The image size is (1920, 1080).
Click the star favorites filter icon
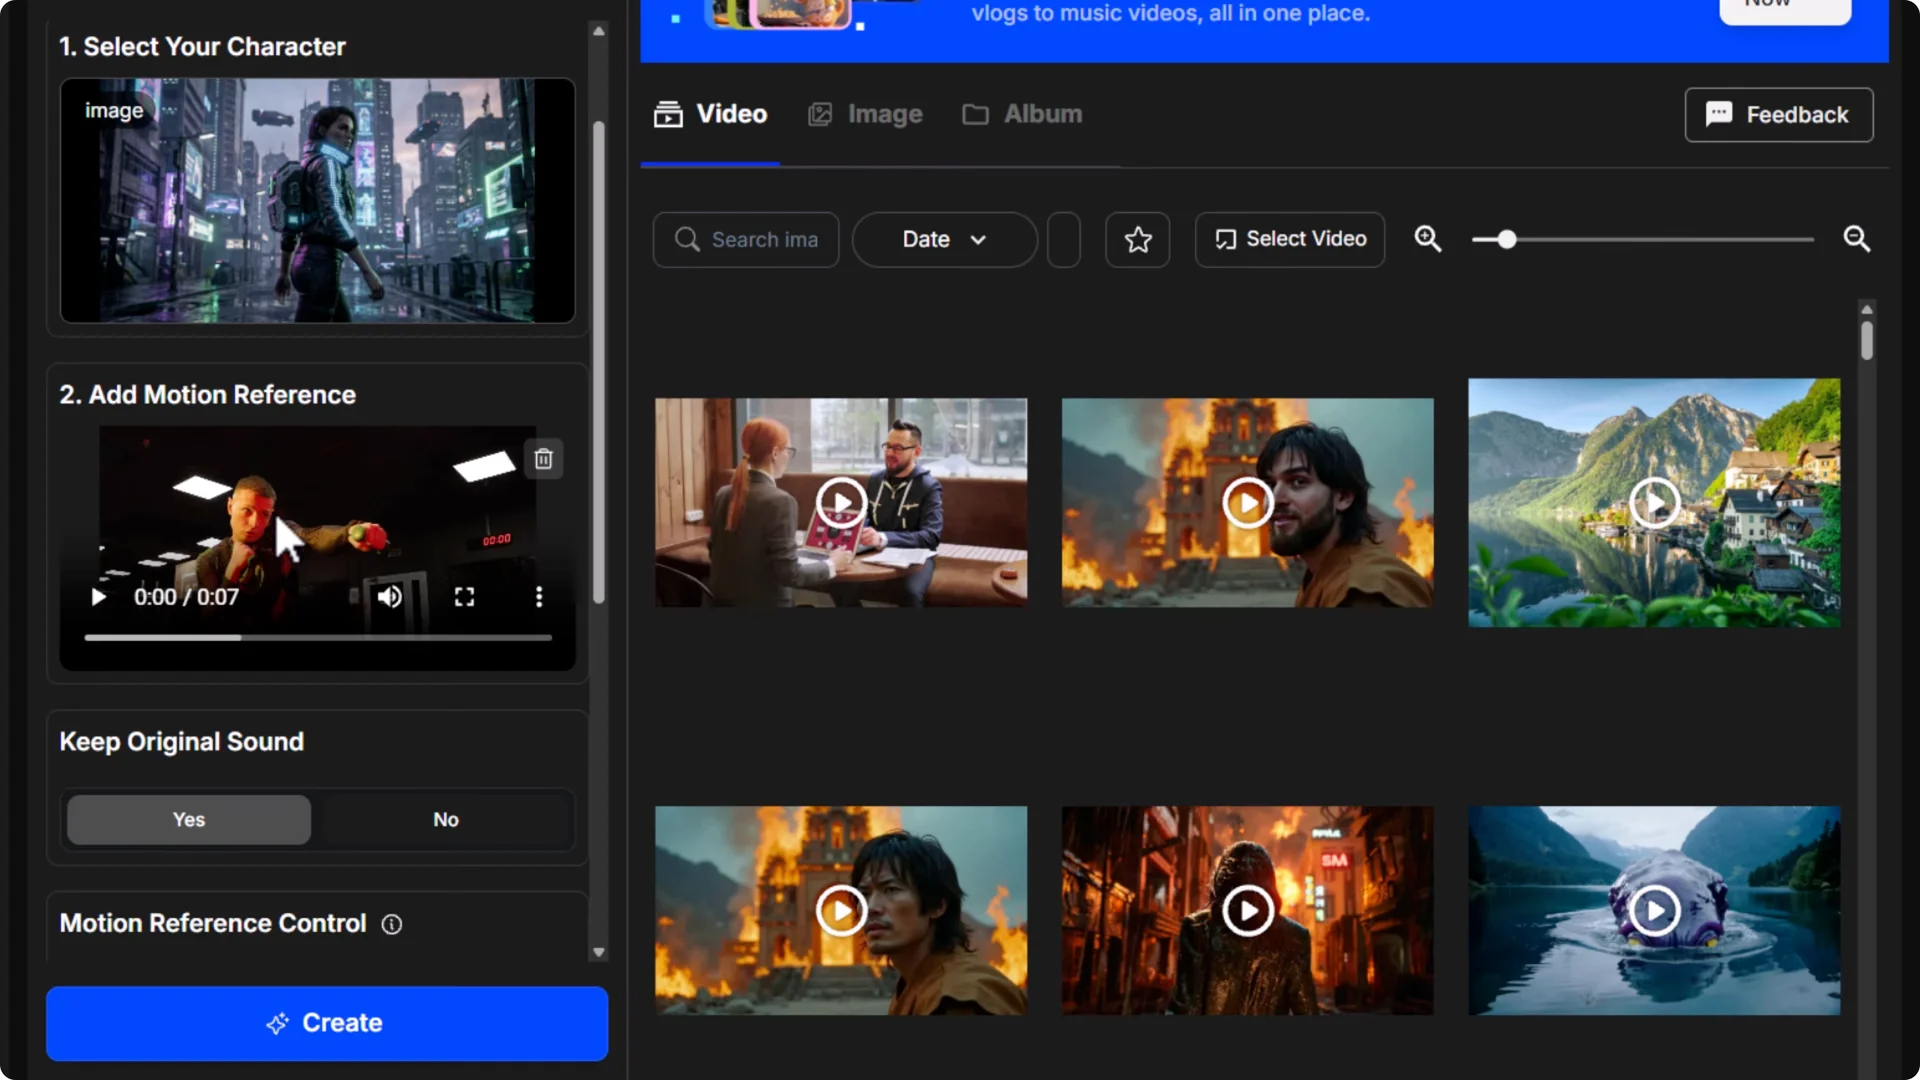(x=1137, y=240)
